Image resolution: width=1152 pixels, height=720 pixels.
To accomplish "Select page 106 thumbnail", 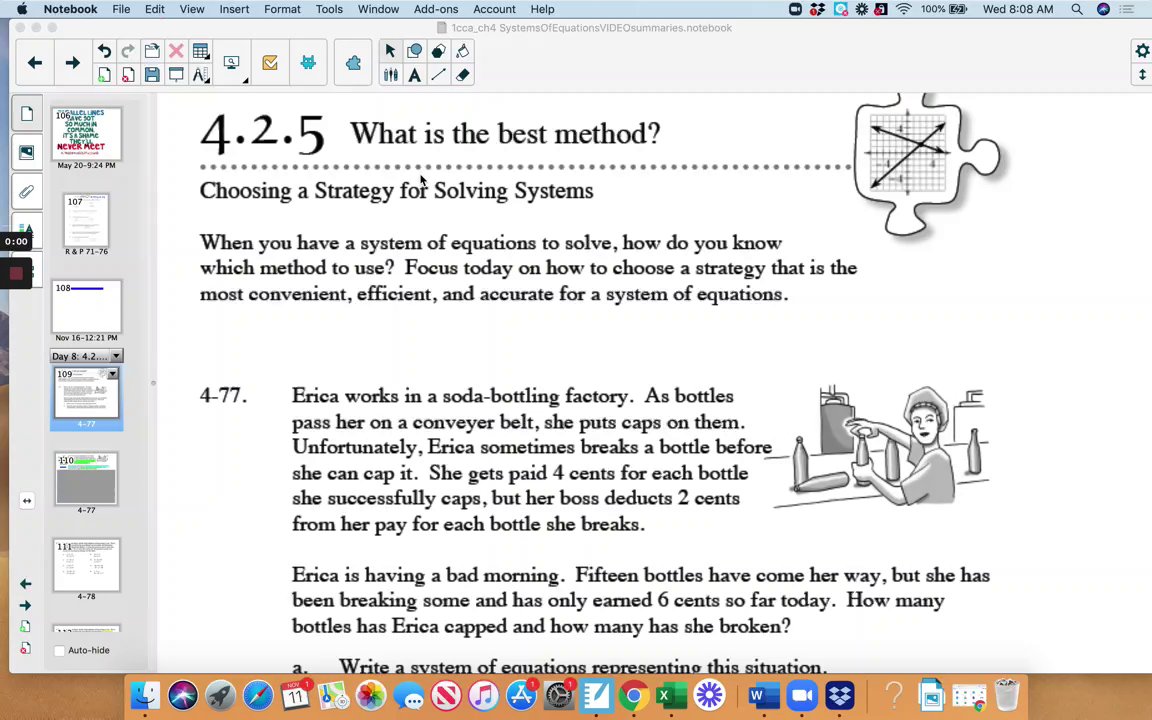I will tap(87, 134).
